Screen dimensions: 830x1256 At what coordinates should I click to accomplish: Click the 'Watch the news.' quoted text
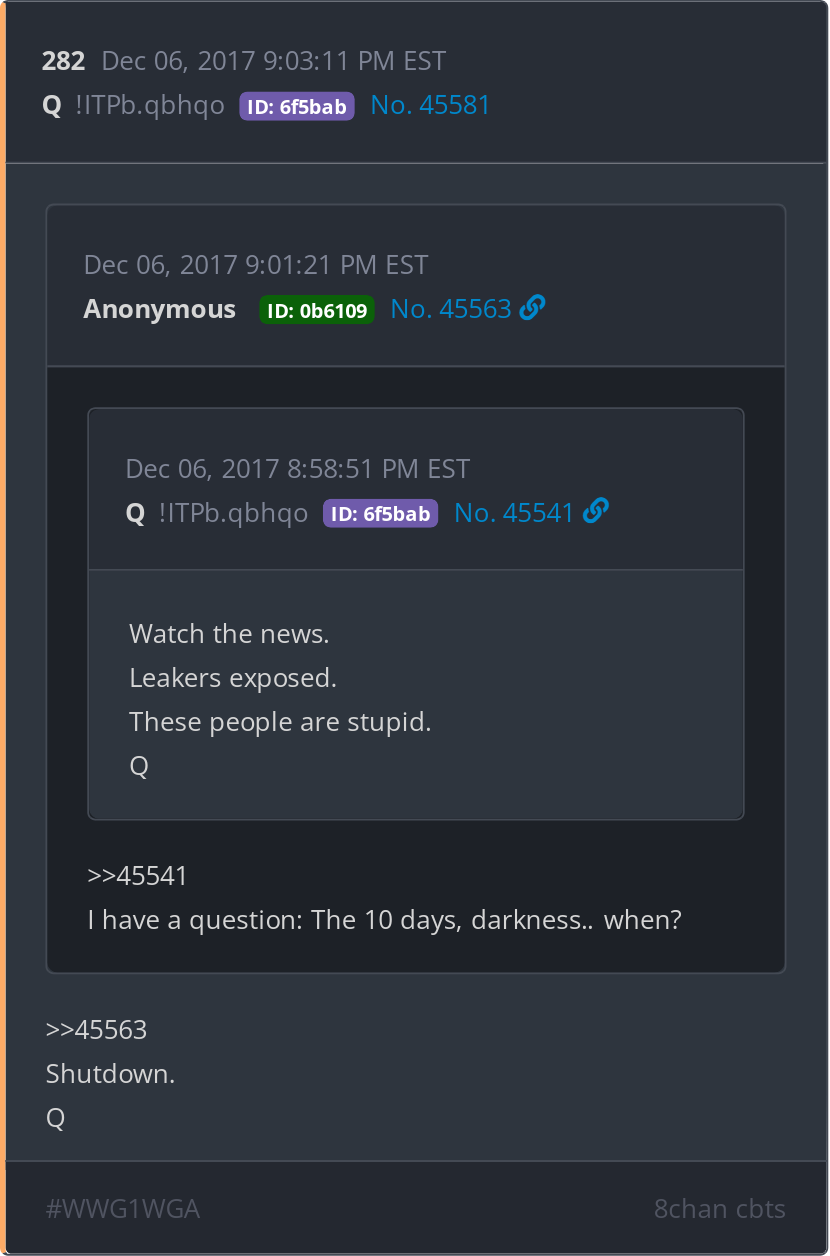click(x=229, y=634)
